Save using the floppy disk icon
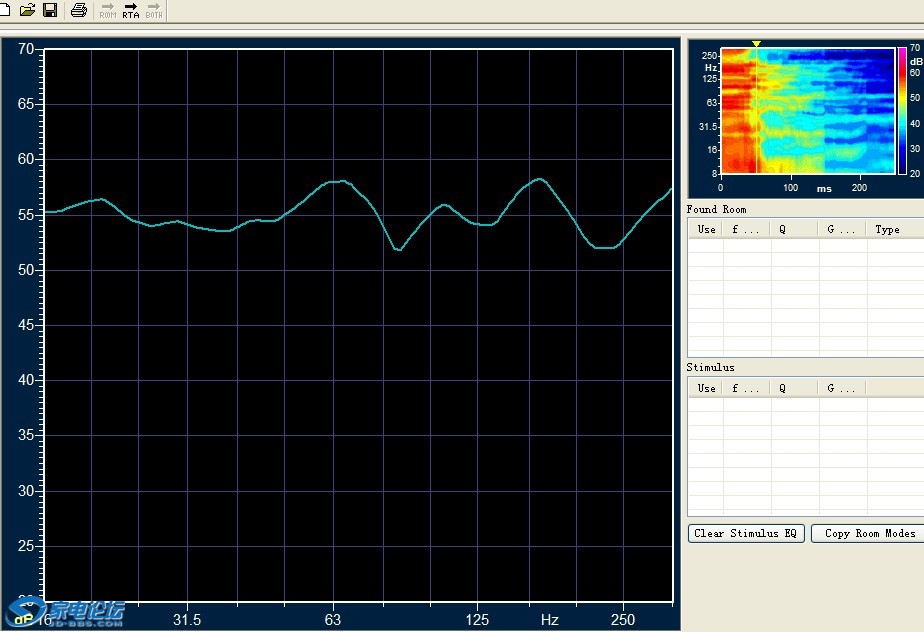 pyautogui.click(x=50, y=10)
